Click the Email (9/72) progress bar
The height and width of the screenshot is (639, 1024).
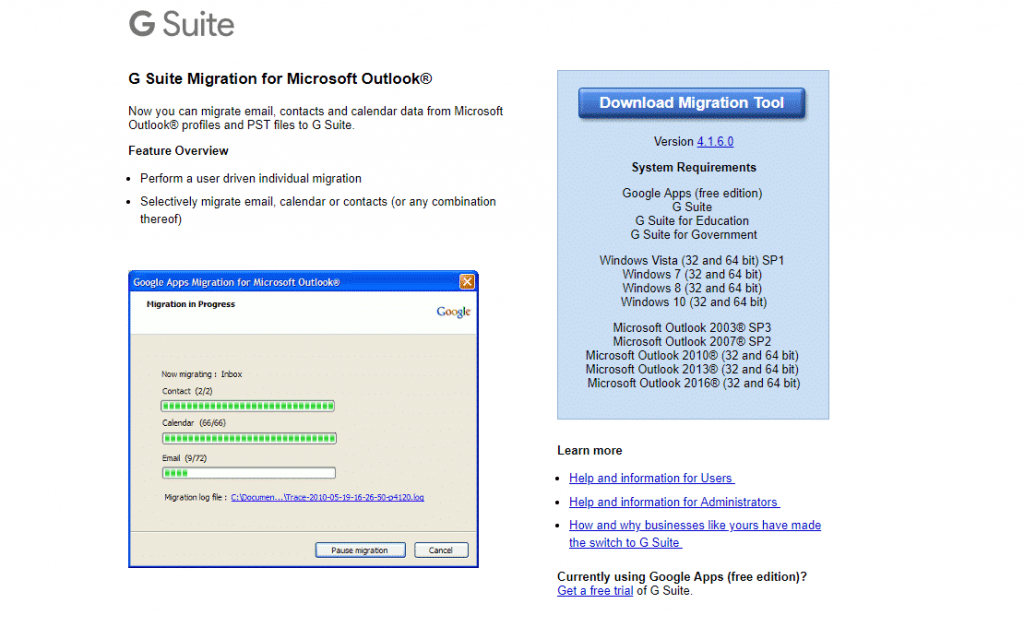248,473
